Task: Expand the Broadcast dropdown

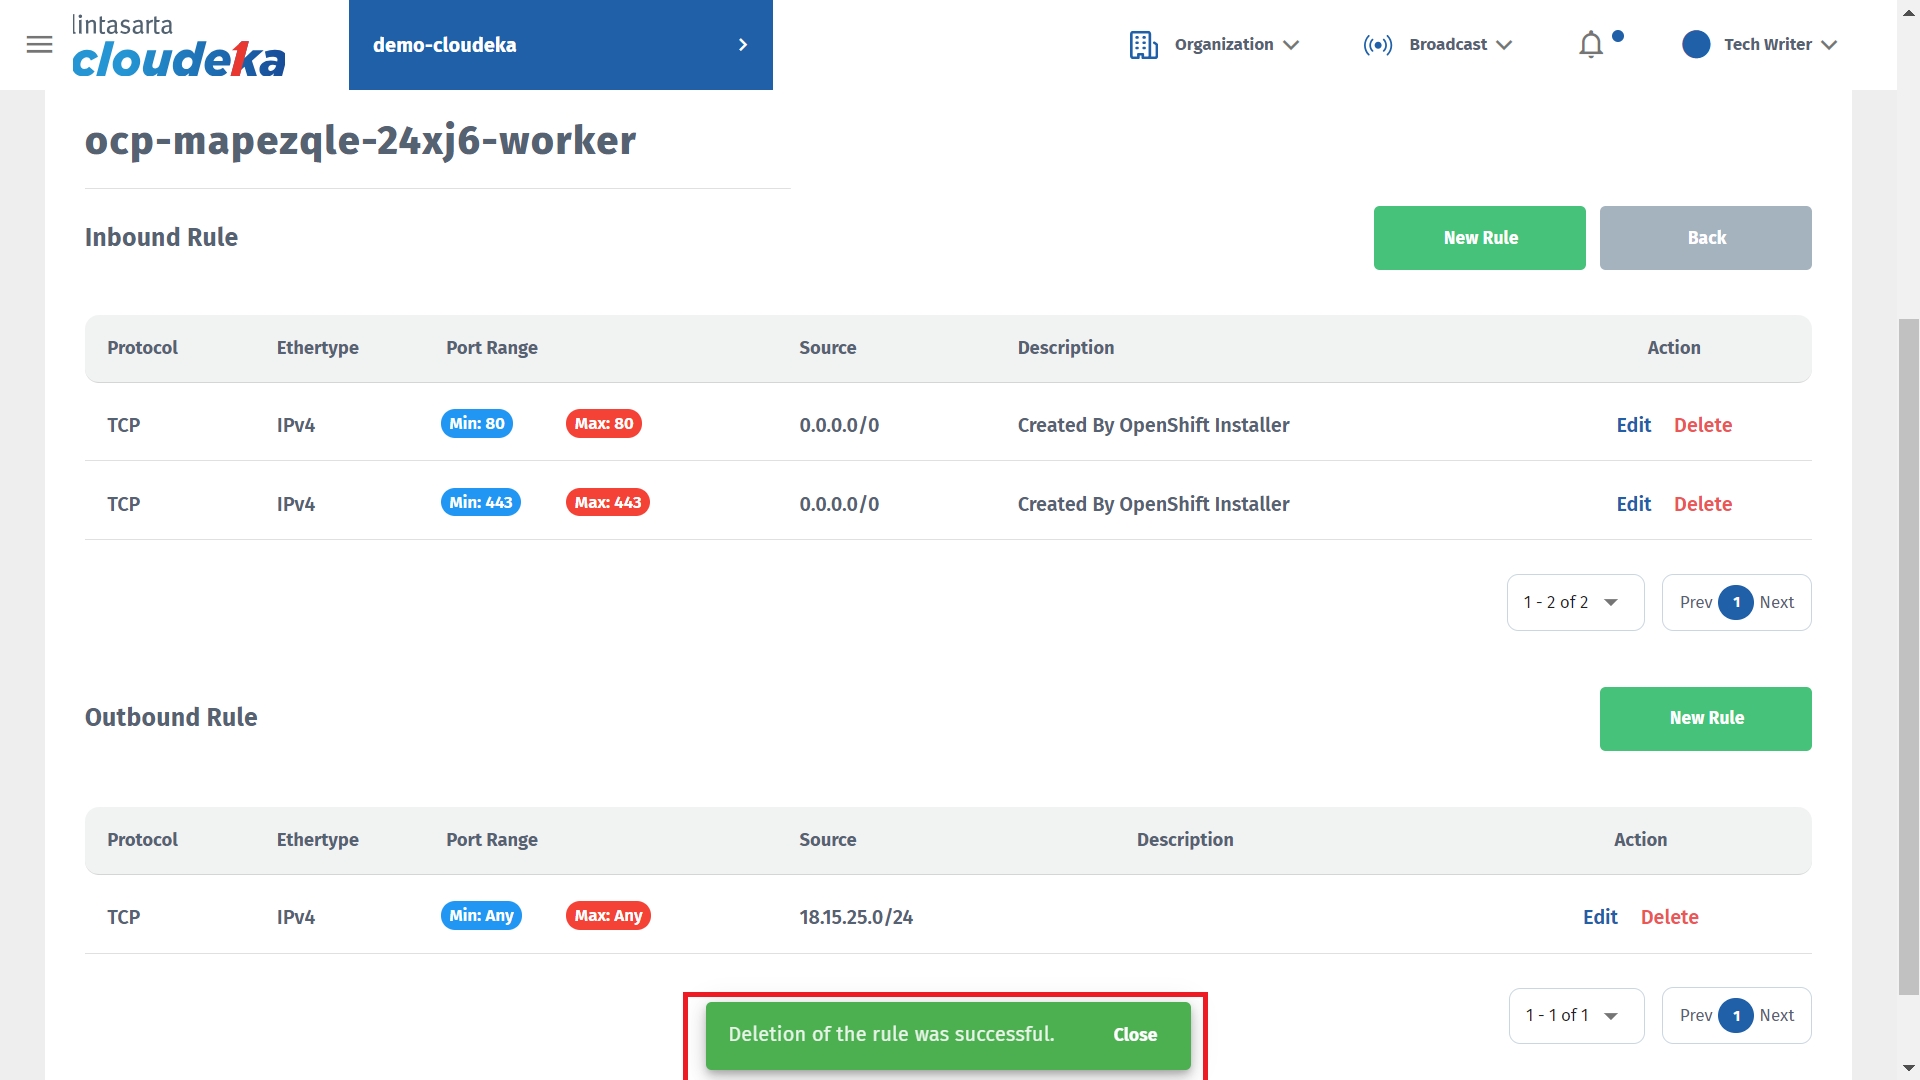Action: click(1460, 45)
